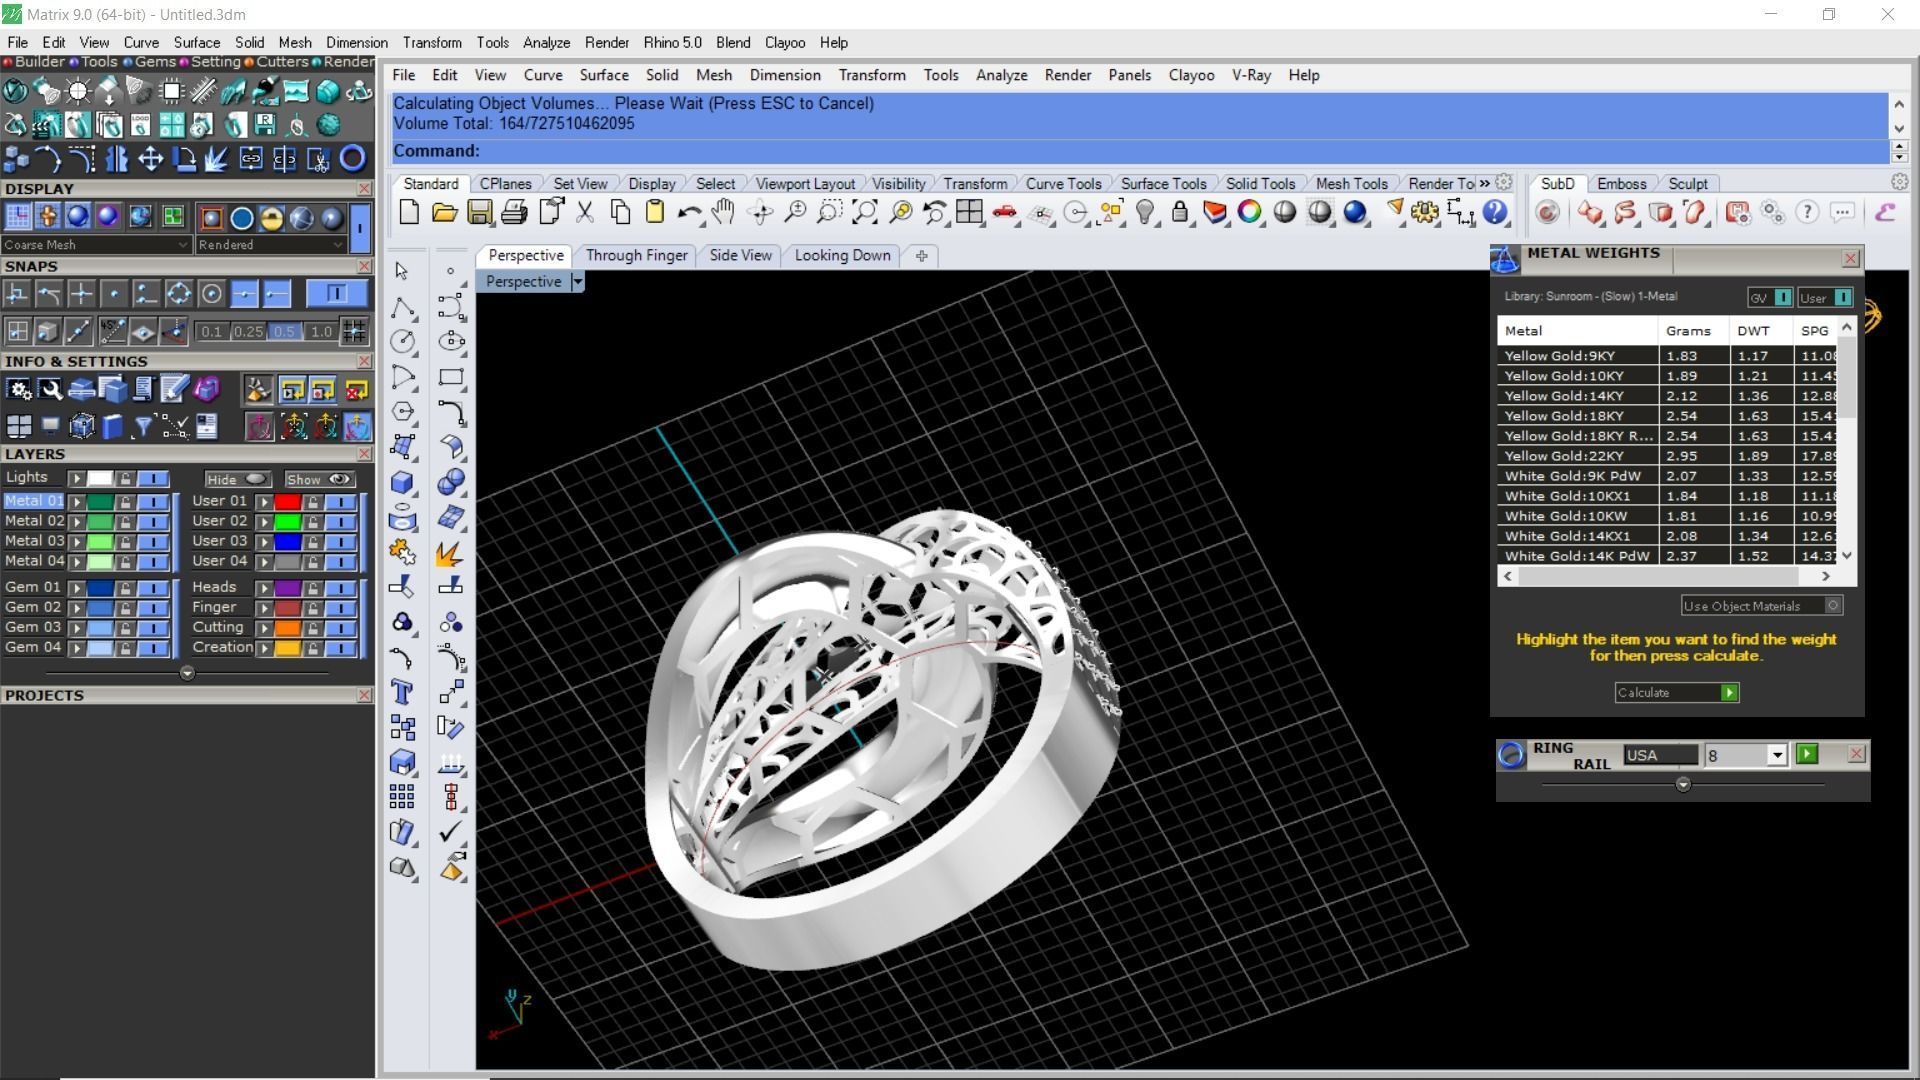Select the Rectangle tool in side toolbar
Viewport: 1920px width, 1080px height.
click(x=451, y=377)
